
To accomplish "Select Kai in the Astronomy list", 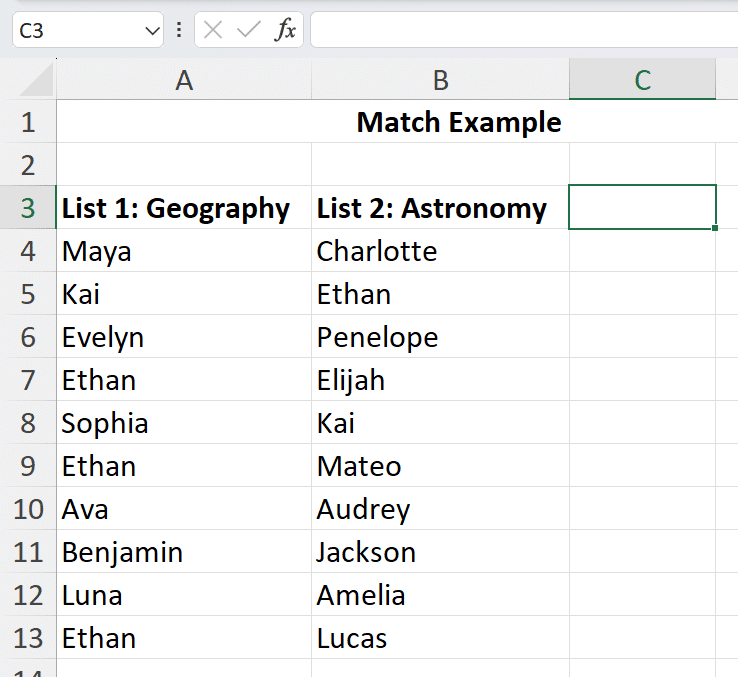I will (x=440, y=422).
